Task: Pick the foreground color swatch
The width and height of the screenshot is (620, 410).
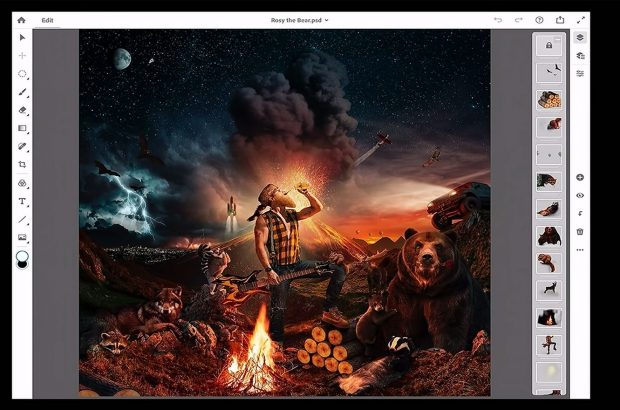Action: (22, 256)
